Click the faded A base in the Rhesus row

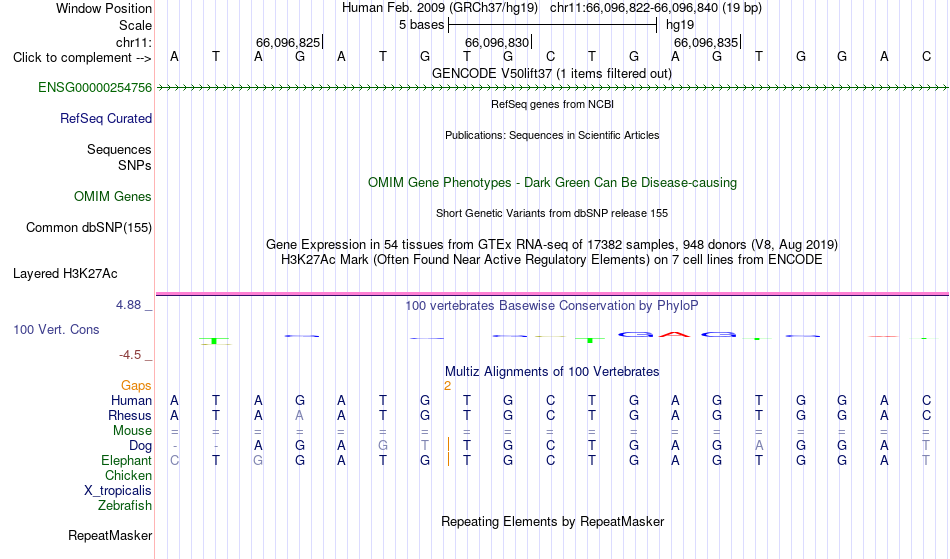[x=299, y=415]
